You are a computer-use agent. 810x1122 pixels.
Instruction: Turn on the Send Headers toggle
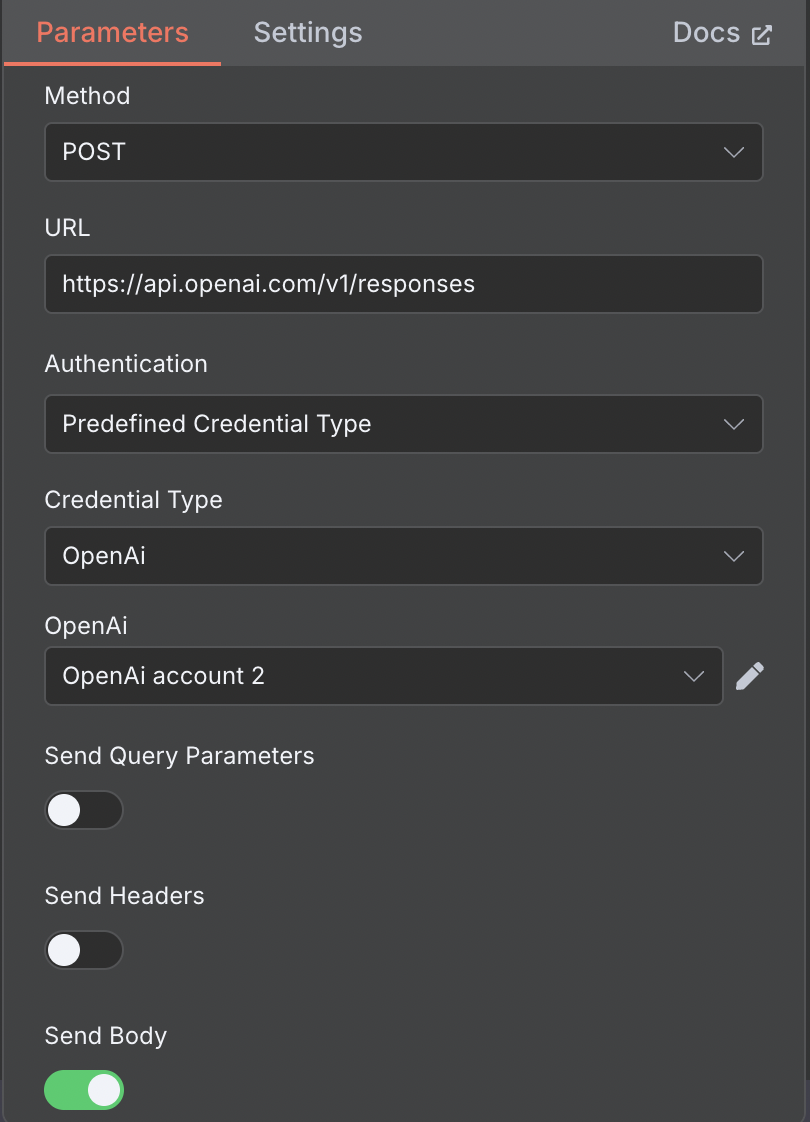coord(84,950)
